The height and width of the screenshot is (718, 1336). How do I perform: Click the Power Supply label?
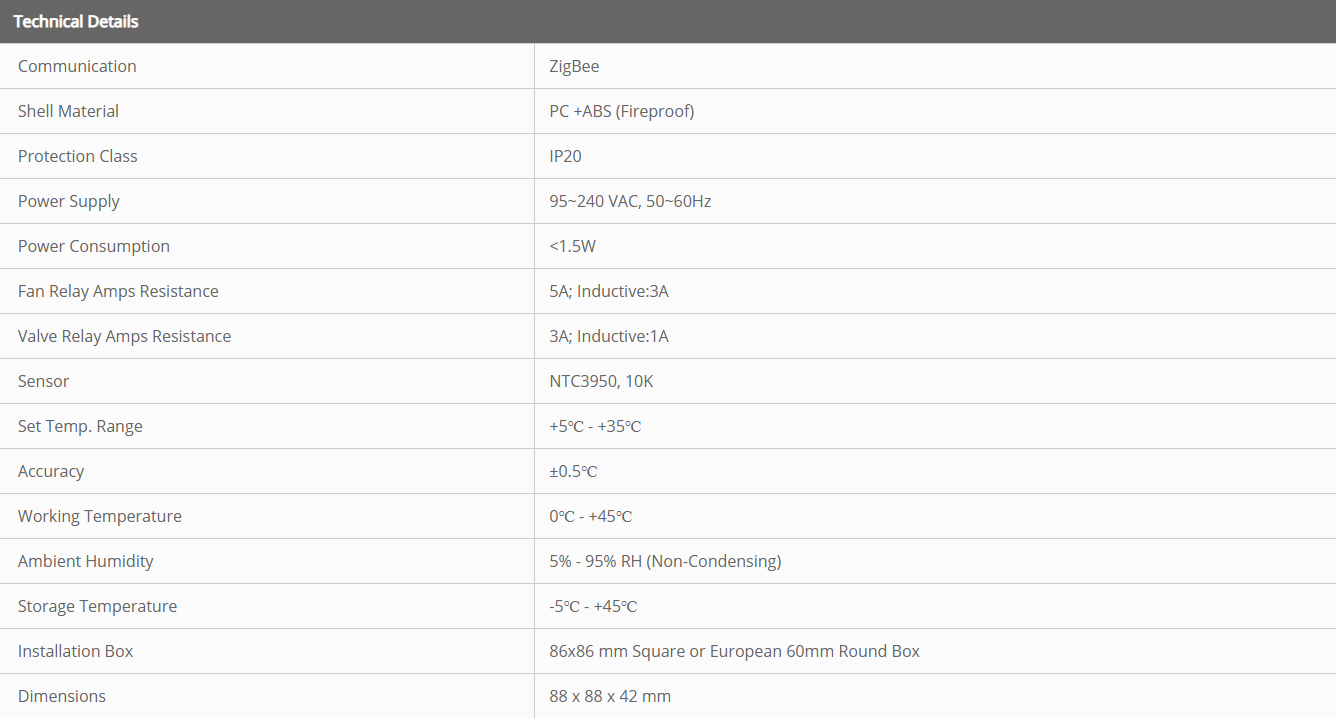(68, 201)
